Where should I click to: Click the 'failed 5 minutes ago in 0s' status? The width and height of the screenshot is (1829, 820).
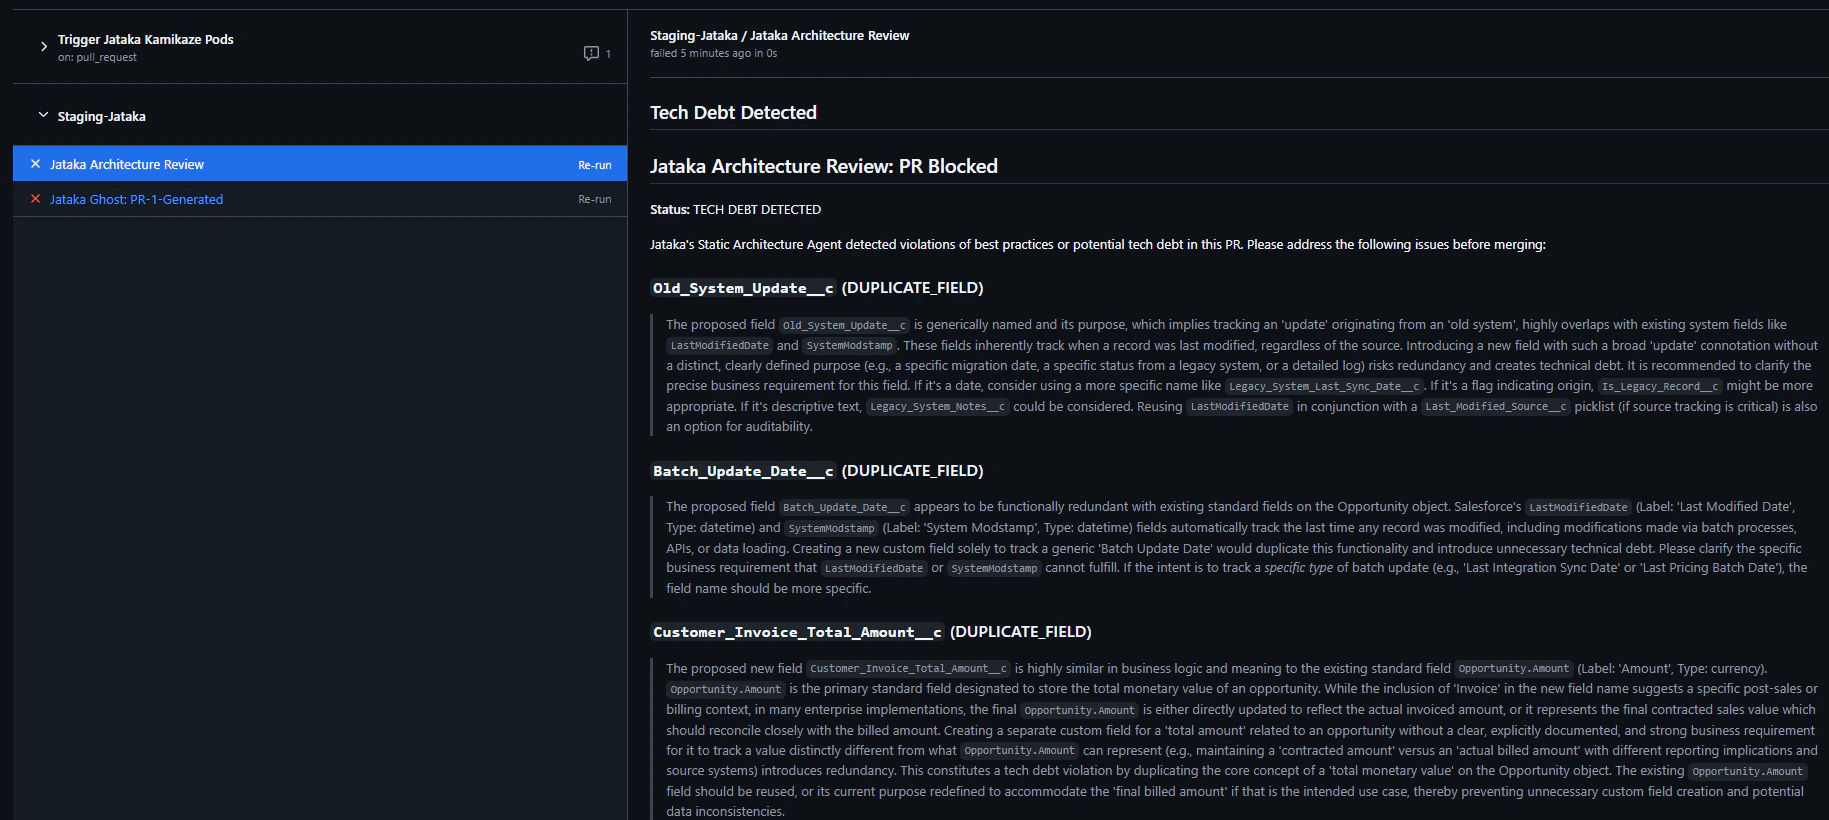click(x=713, y=53)
